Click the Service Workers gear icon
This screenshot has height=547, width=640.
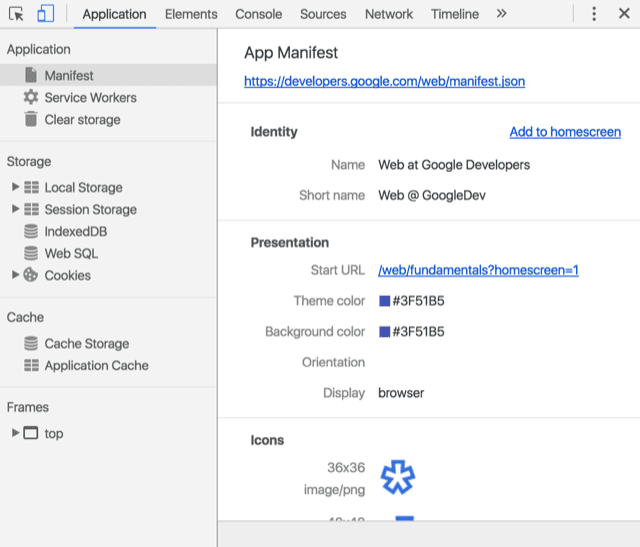tap(31, 98)
